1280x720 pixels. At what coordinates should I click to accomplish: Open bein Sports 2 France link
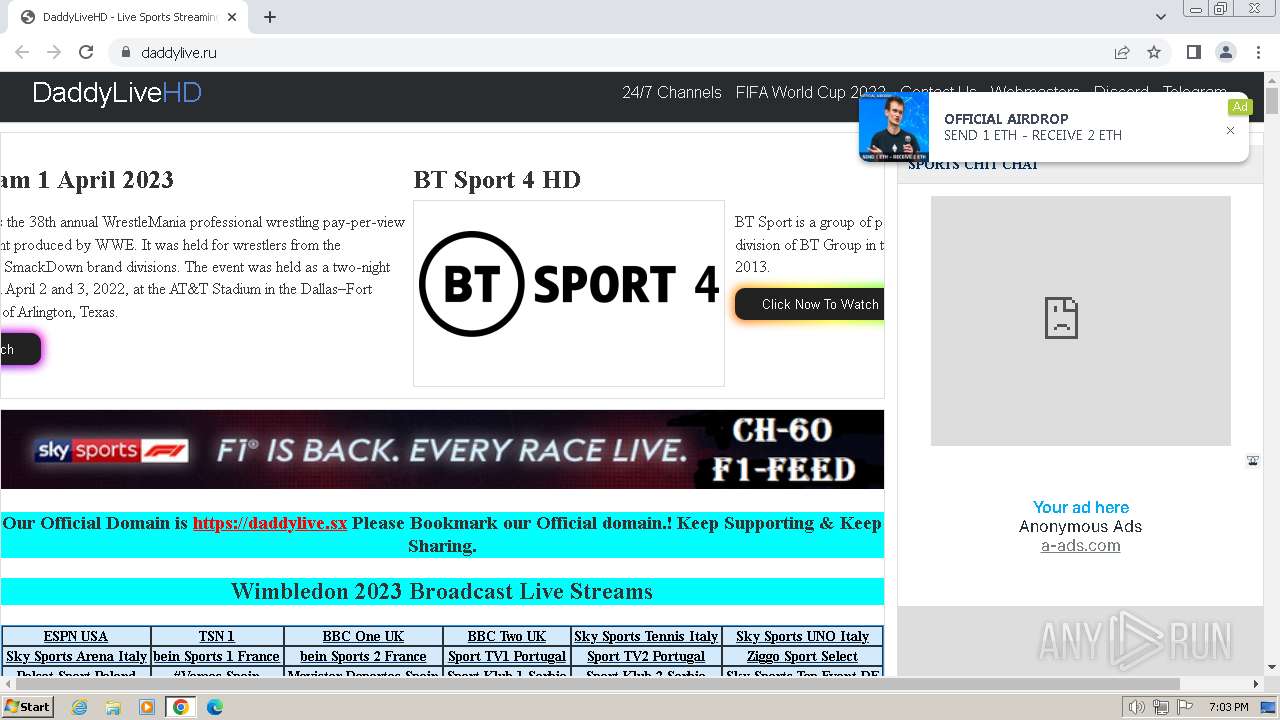(x=363, y=656)
